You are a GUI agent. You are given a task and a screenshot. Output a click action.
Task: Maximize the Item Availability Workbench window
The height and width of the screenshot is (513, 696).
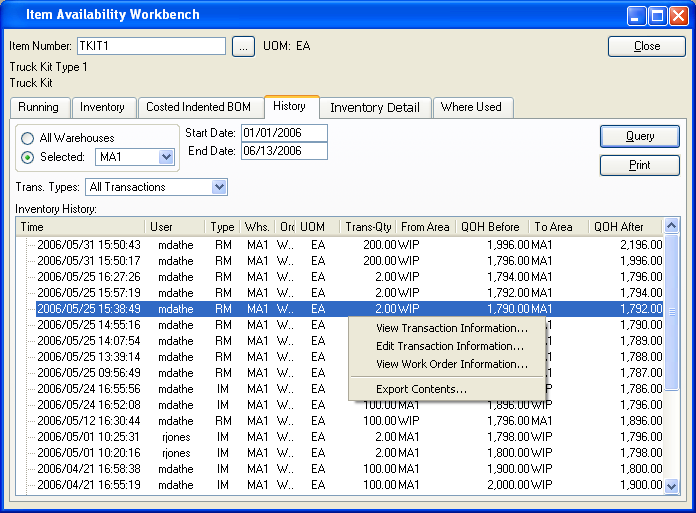coord(658,15)
